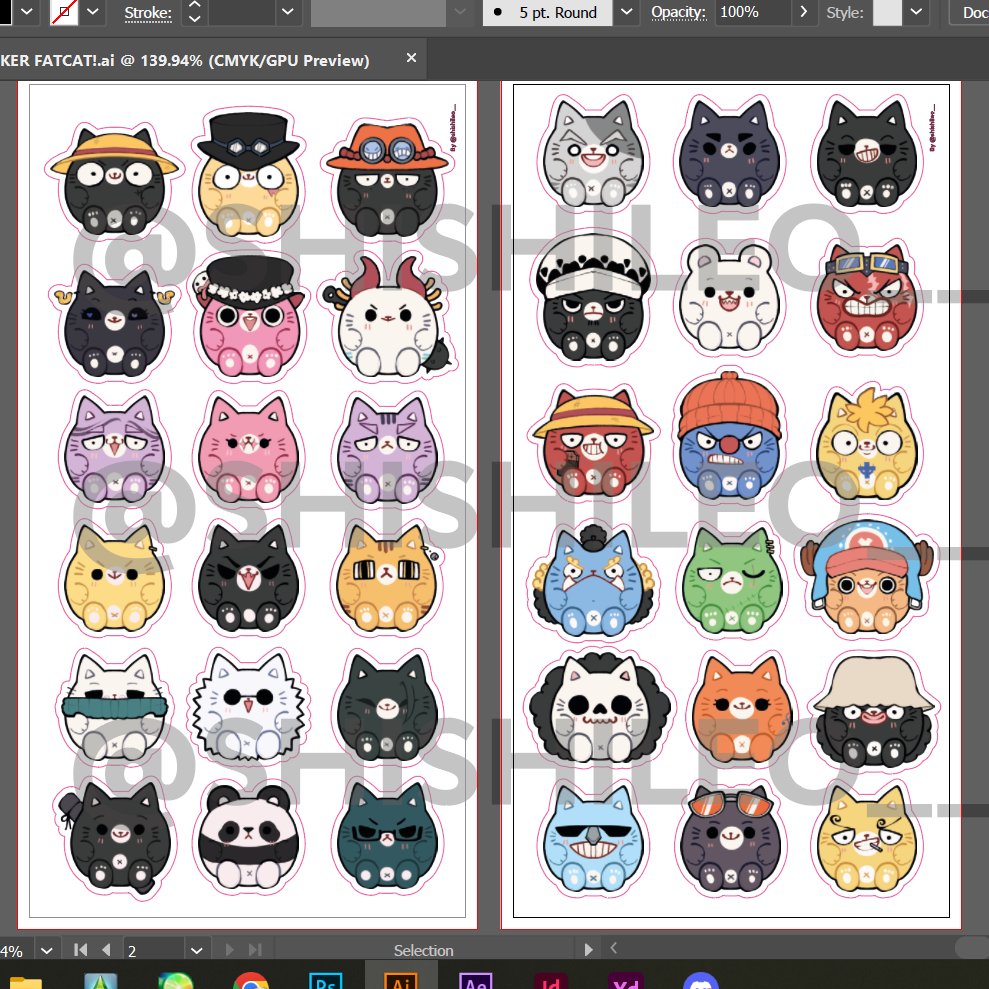Screen dimensions: 989x989
Task: Click the graphic Style swatch
Action: coord(886,12)
